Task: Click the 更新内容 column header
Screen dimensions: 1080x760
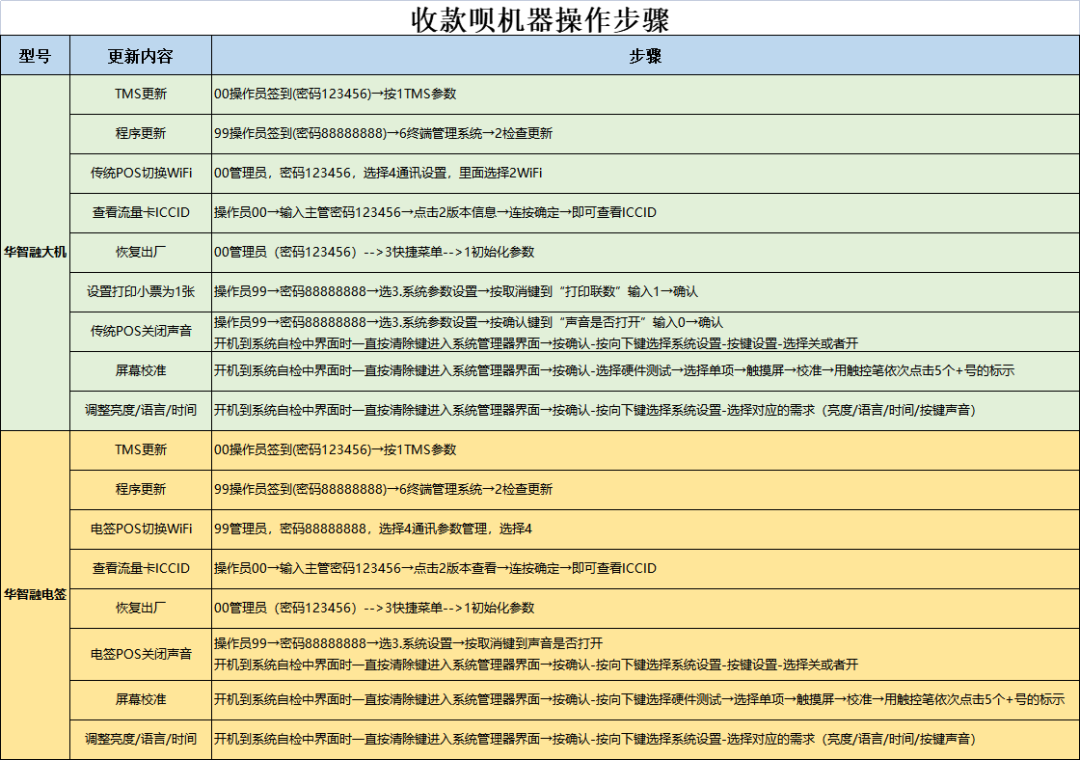Action: 140,56
